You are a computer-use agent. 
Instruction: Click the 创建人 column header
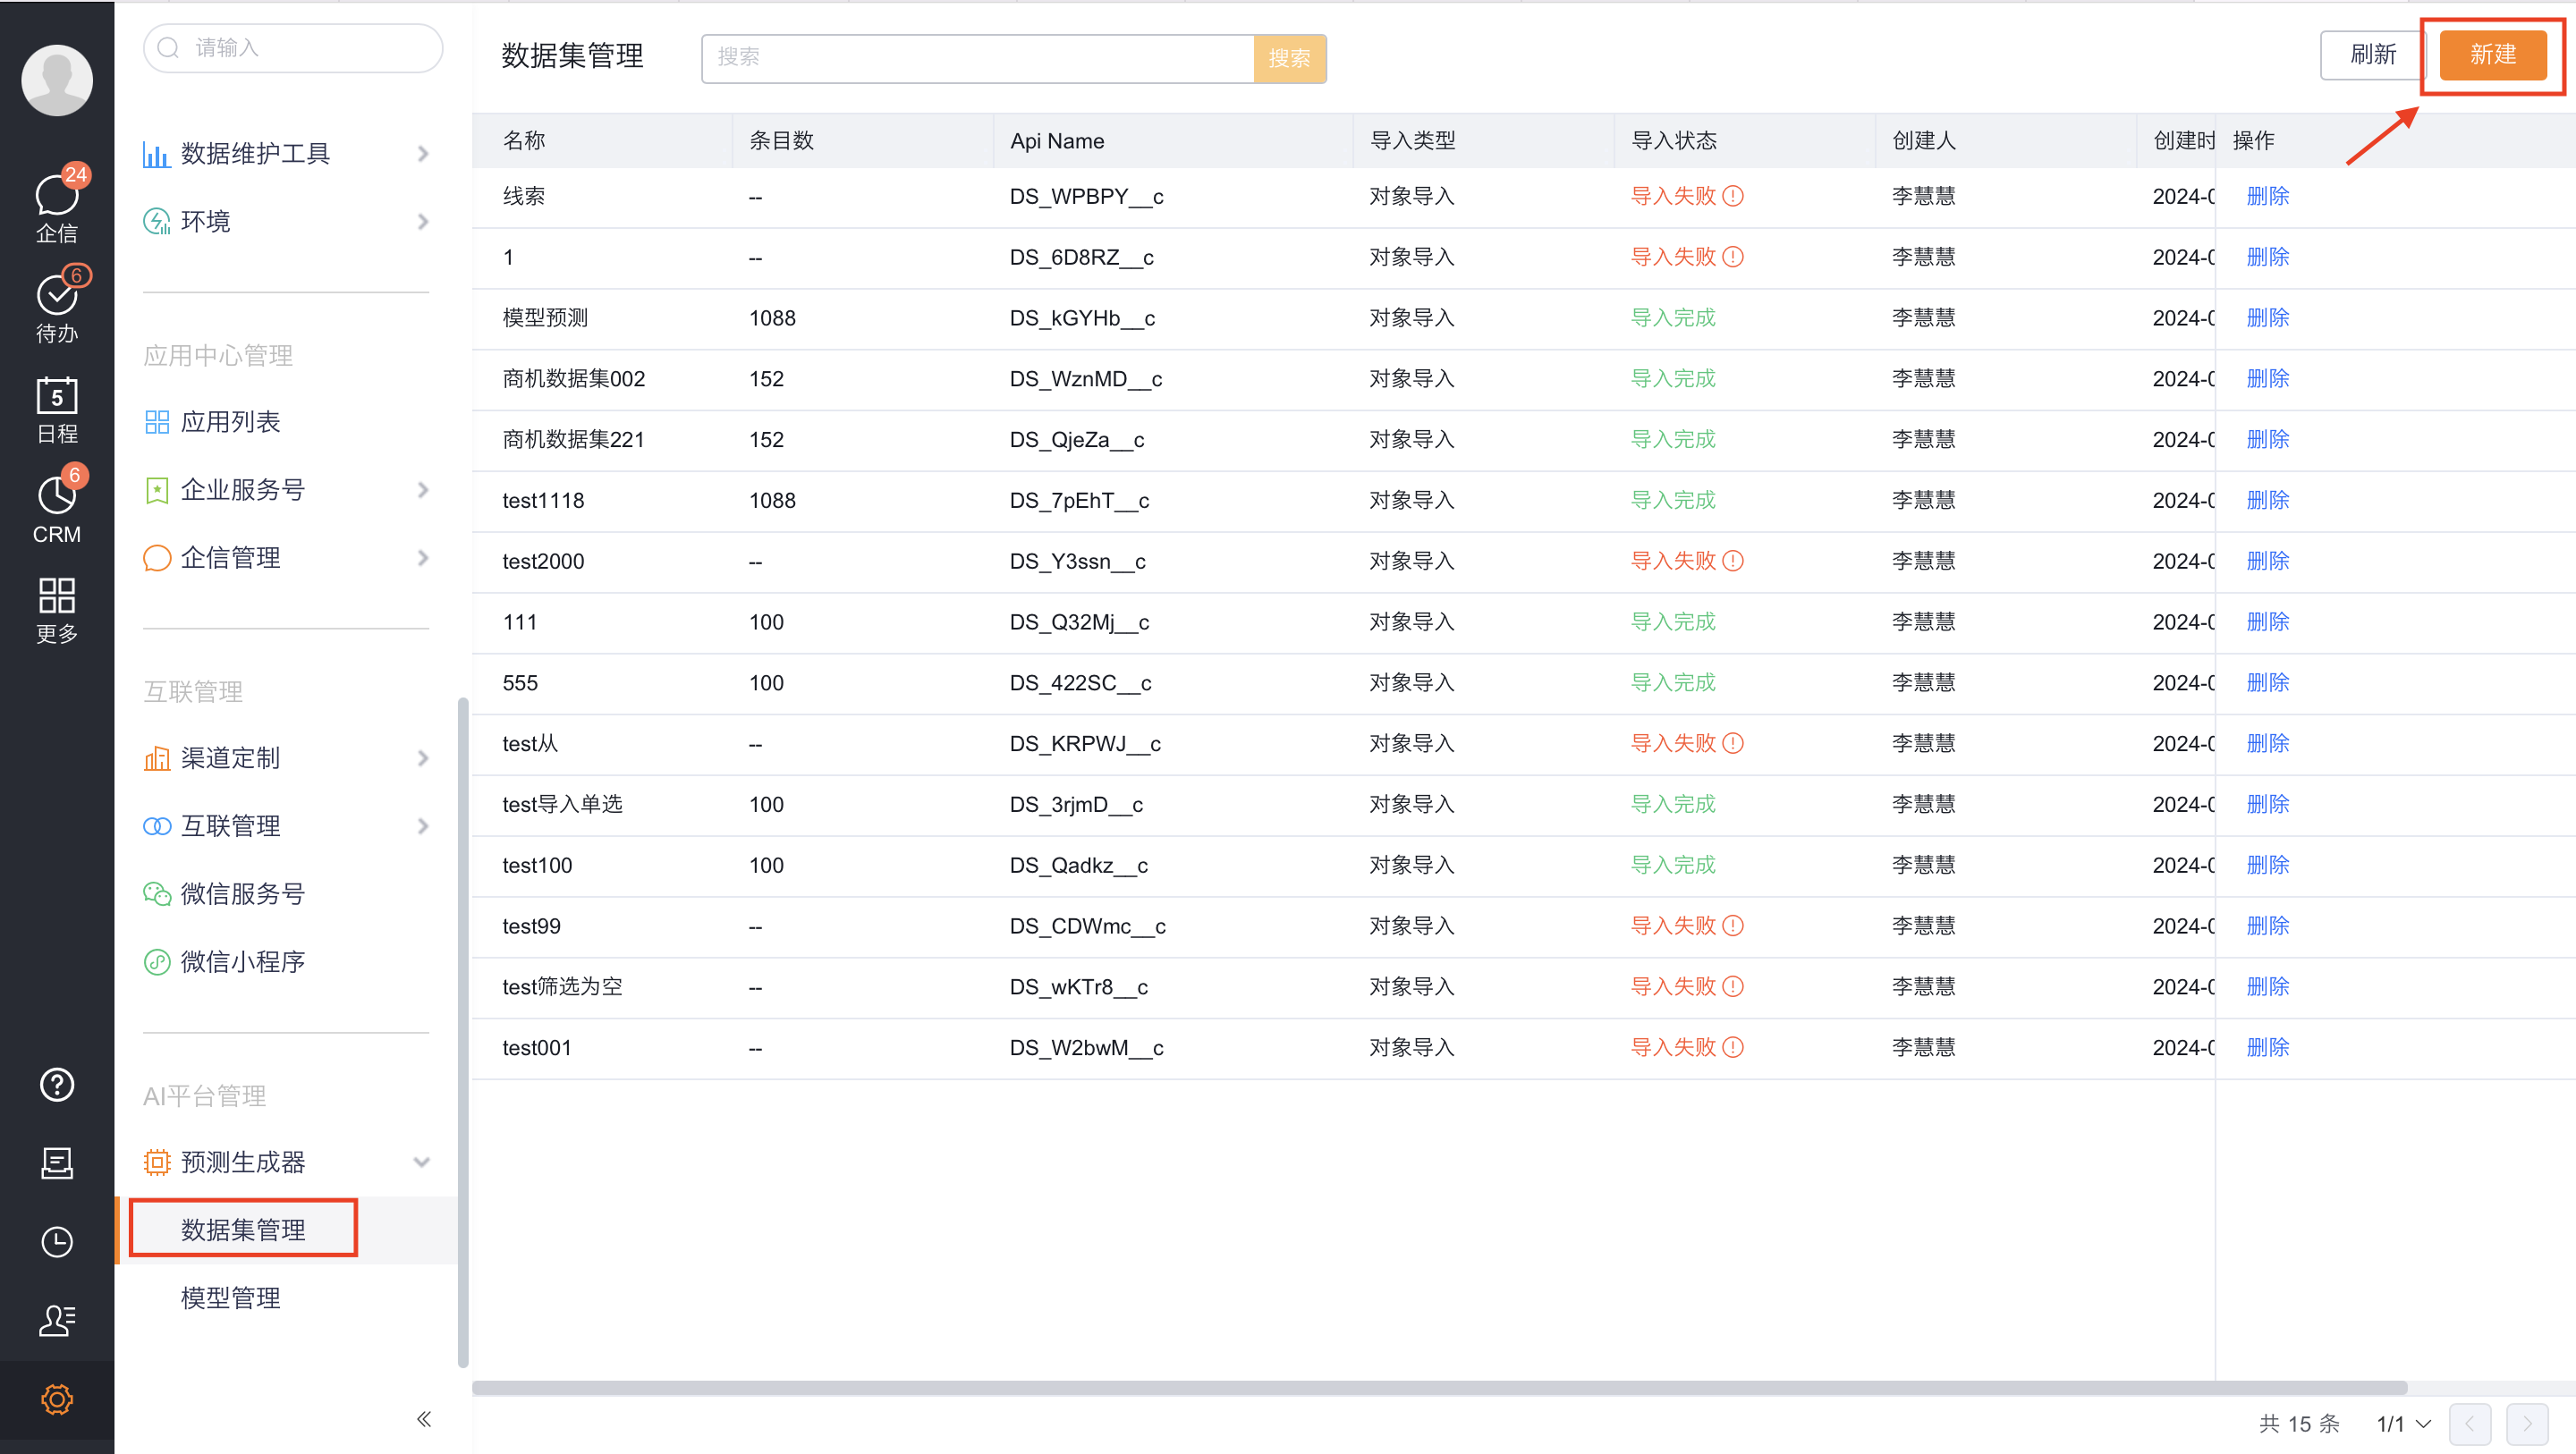point(1923,140)
